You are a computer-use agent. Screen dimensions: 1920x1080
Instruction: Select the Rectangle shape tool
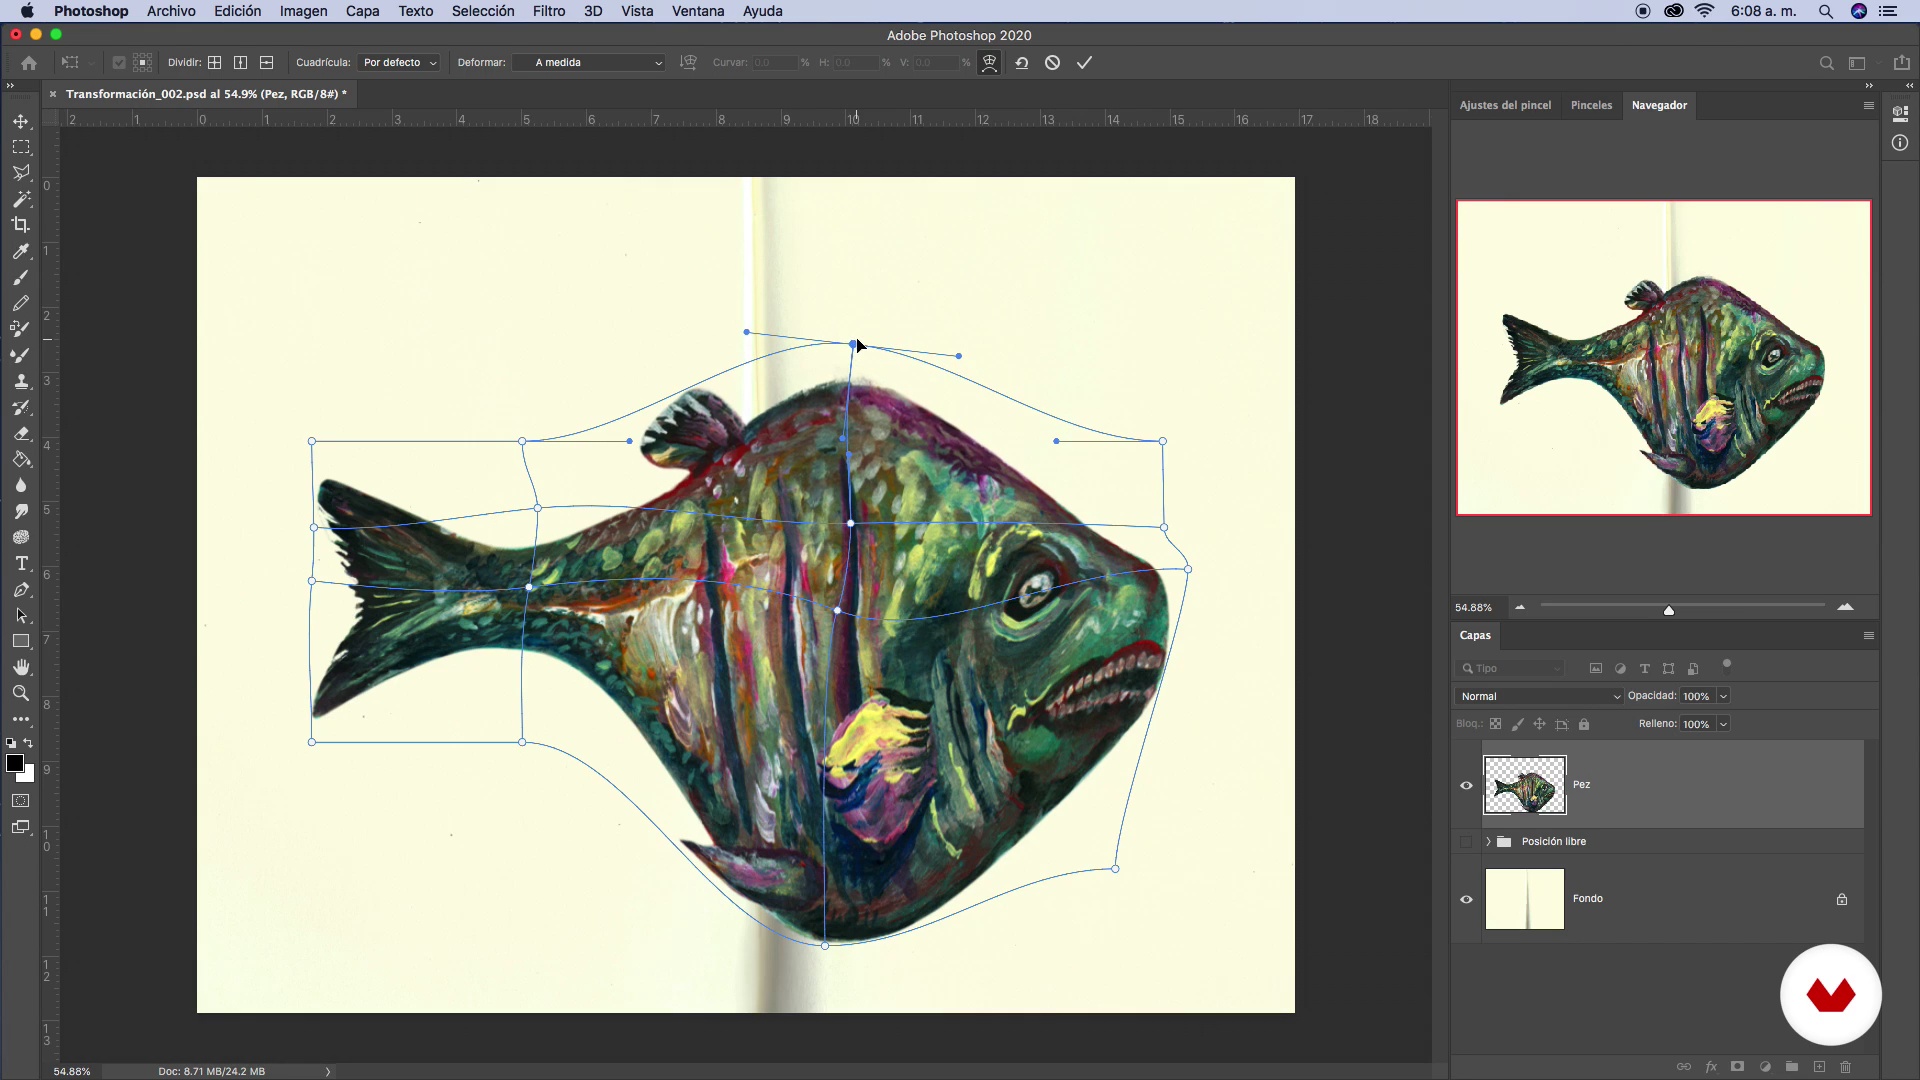click(x=21, y=641)
